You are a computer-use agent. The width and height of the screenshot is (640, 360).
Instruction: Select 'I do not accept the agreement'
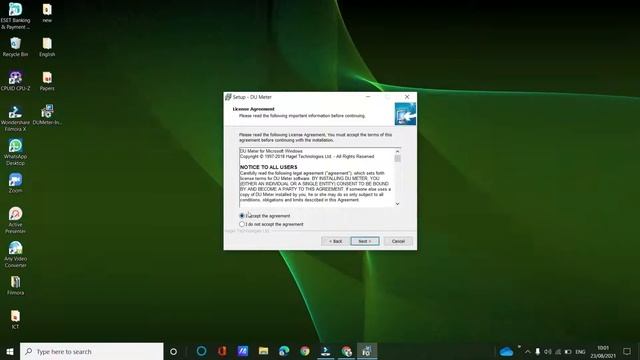271,224
